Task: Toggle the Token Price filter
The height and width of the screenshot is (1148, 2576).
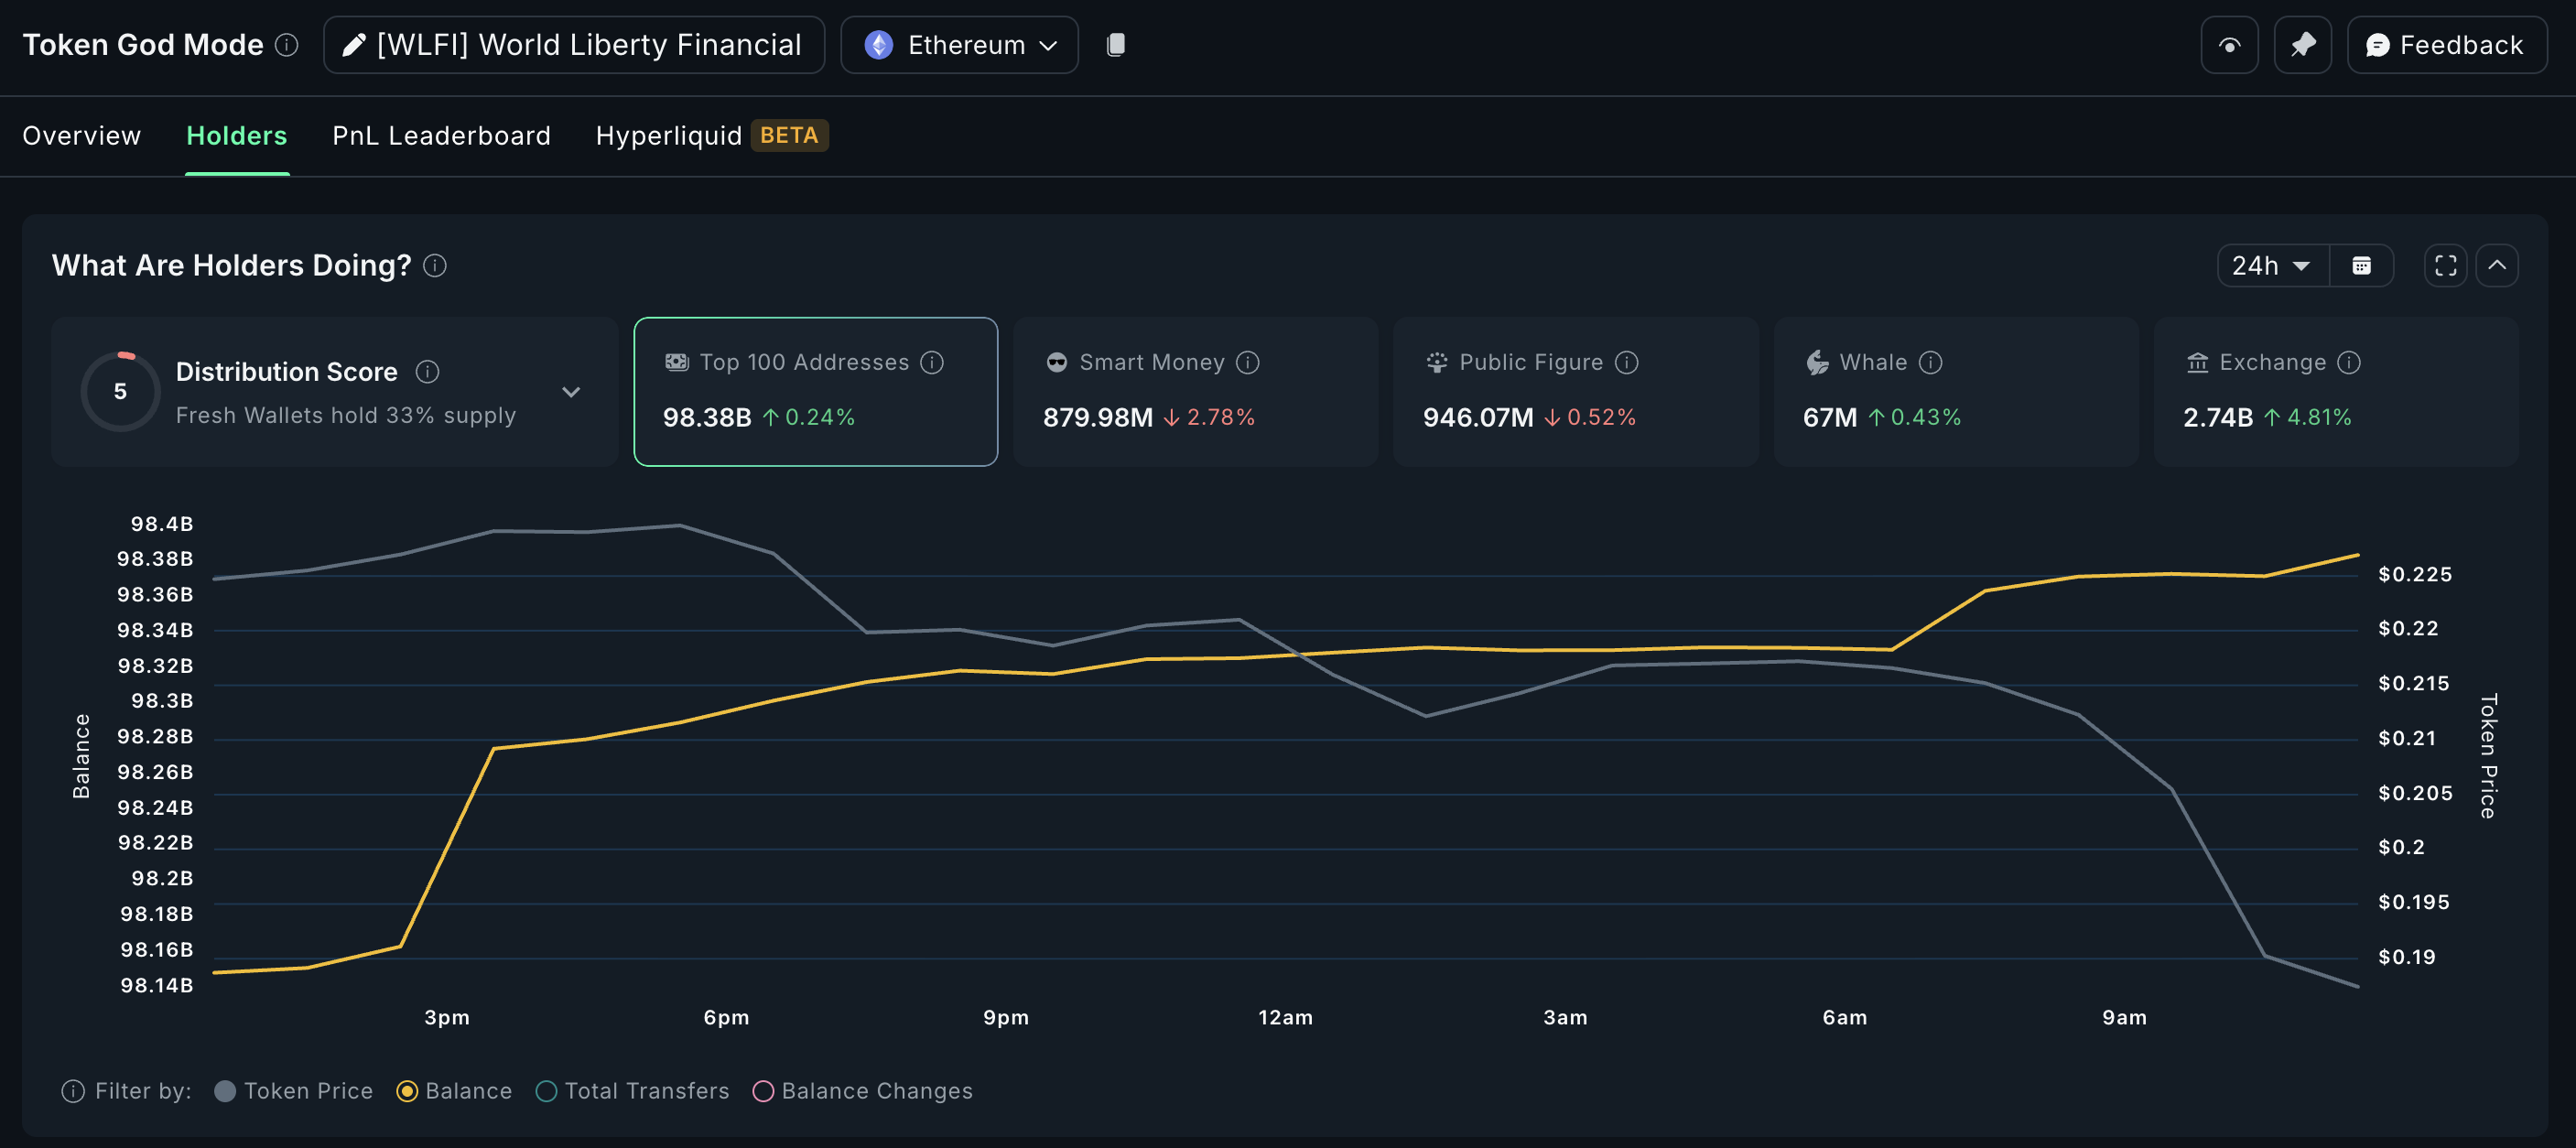Action: [x=225, y=1091]
